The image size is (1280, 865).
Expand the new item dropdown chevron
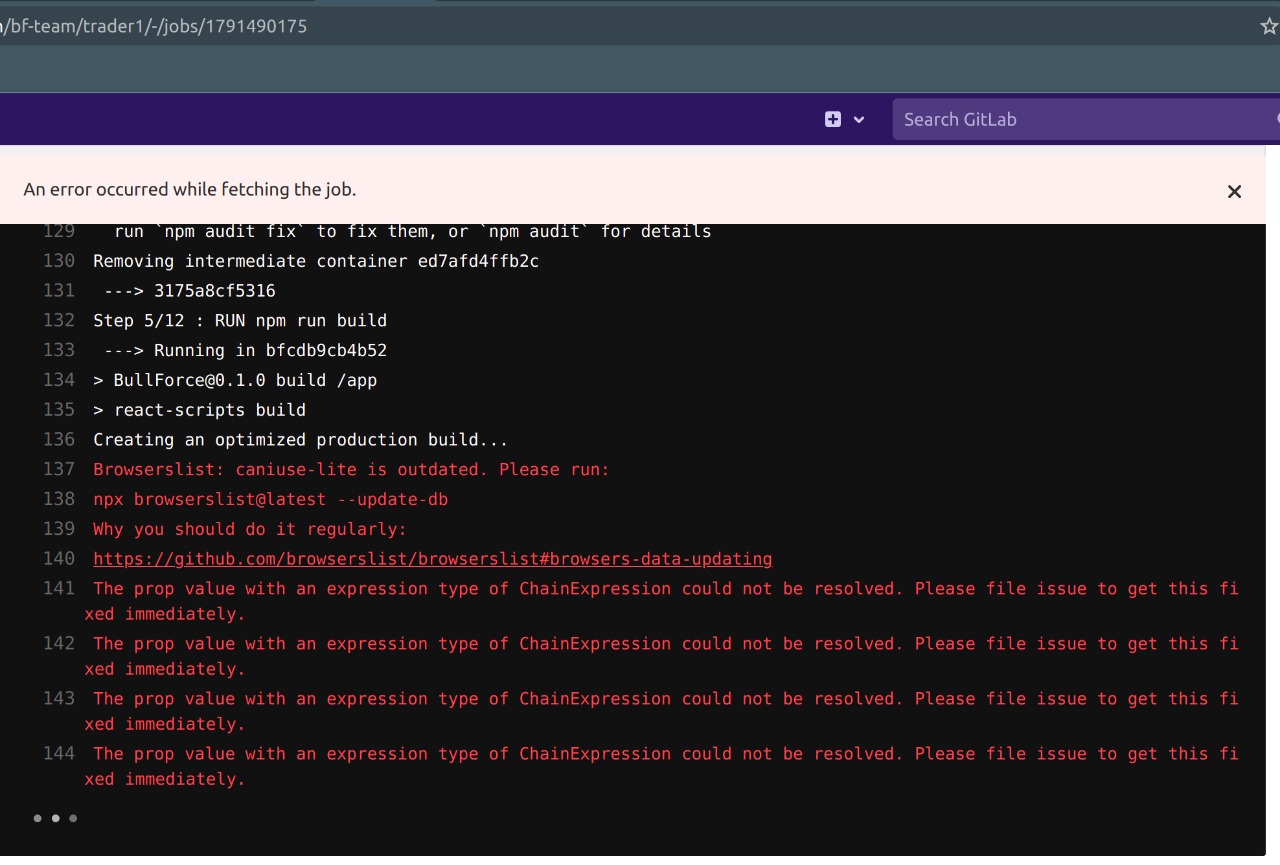(x=857, y=119)
